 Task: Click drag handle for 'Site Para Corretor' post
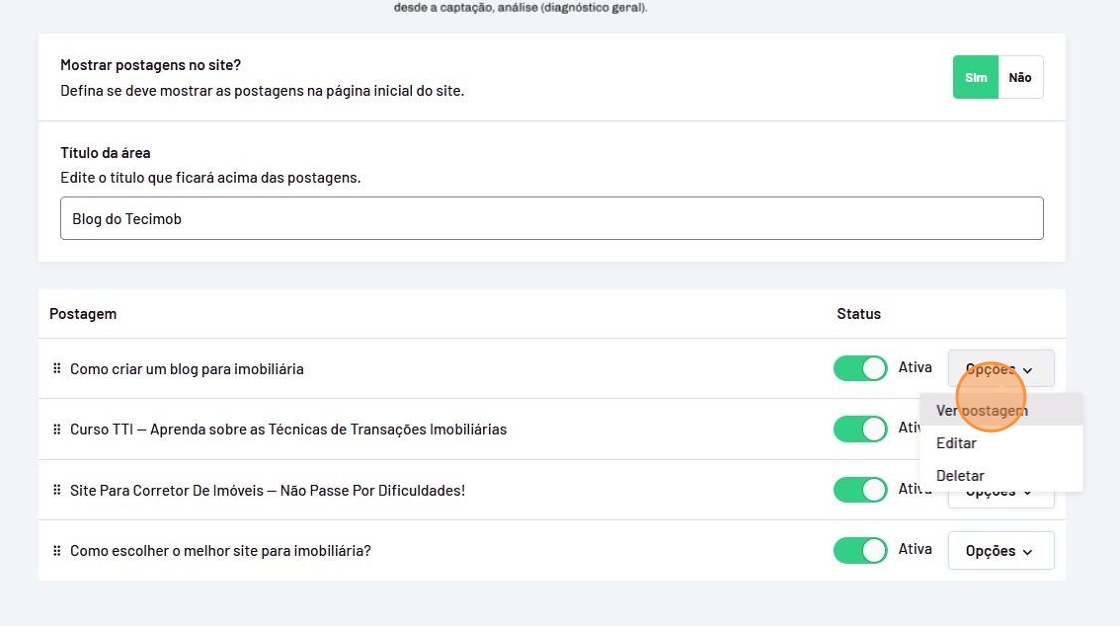tap(57, 490)
